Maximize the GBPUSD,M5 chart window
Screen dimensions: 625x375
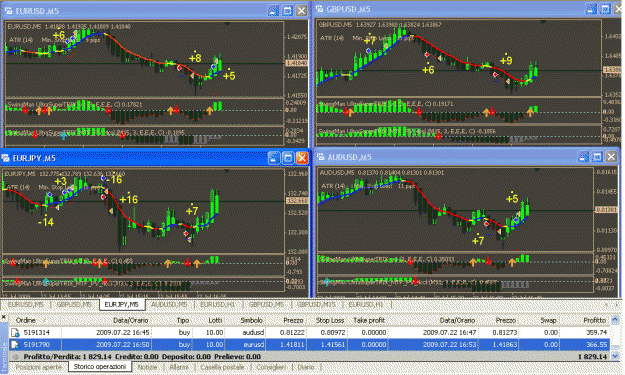[605, 9]
